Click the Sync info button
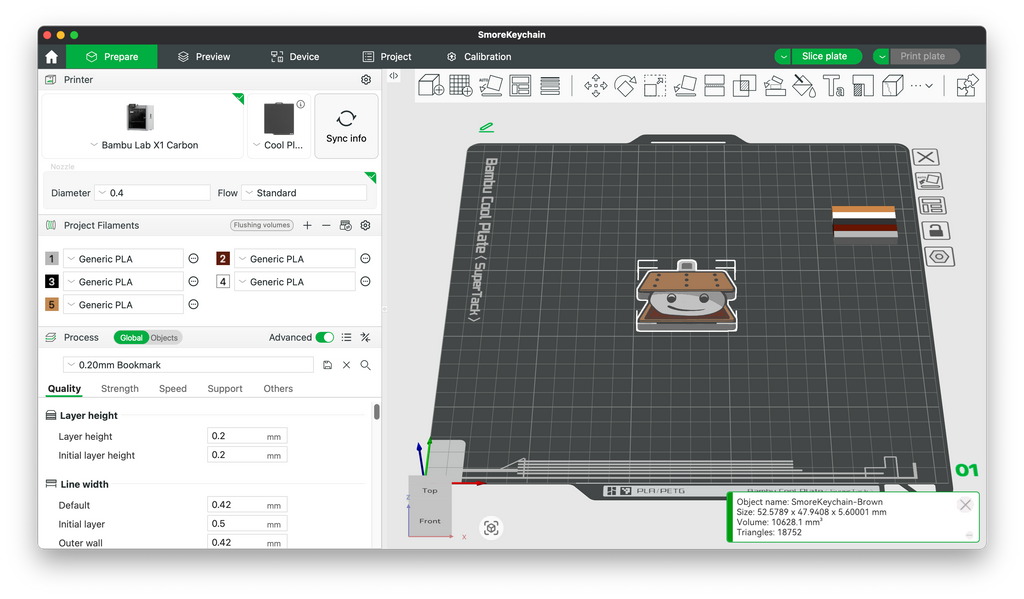Screen dimensions: 1024x599 coord(346,126)
